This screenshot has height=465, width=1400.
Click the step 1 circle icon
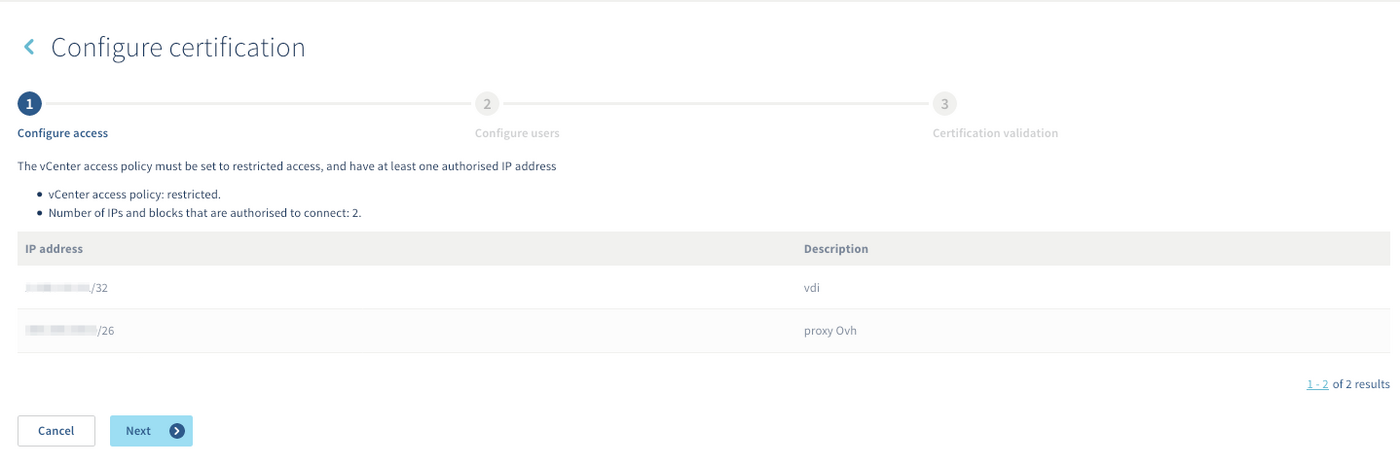click(x=30, y=104)
